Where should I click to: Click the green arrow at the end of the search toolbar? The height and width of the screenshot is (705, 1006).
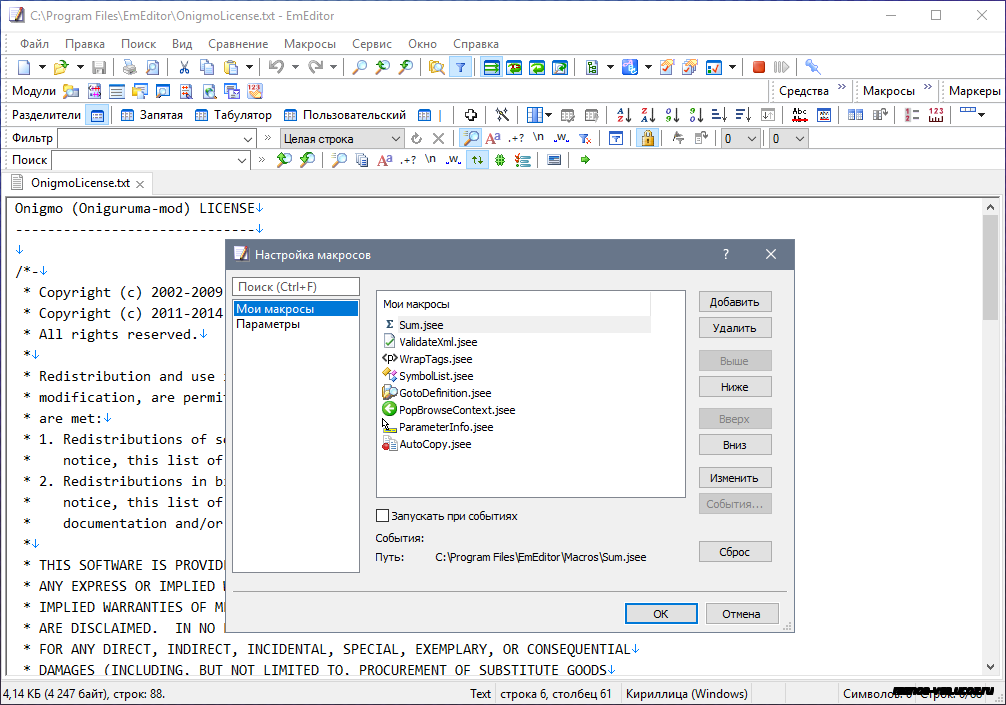(585, 160)
